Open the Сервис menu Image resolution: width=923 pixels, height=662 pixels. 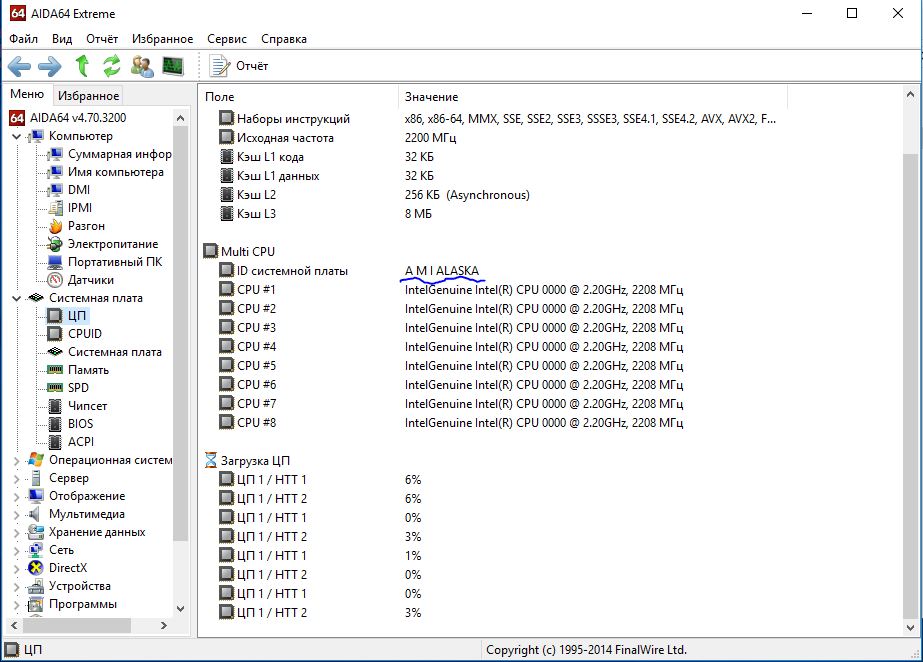[227, 39]
